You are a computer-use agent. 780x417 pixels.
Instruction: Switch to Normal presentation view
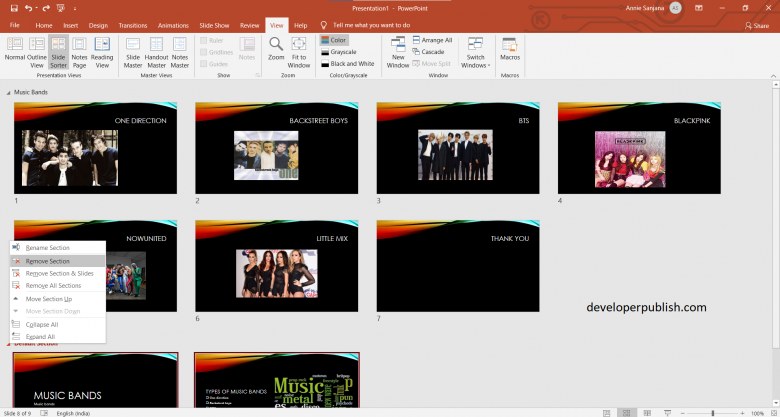14,50
